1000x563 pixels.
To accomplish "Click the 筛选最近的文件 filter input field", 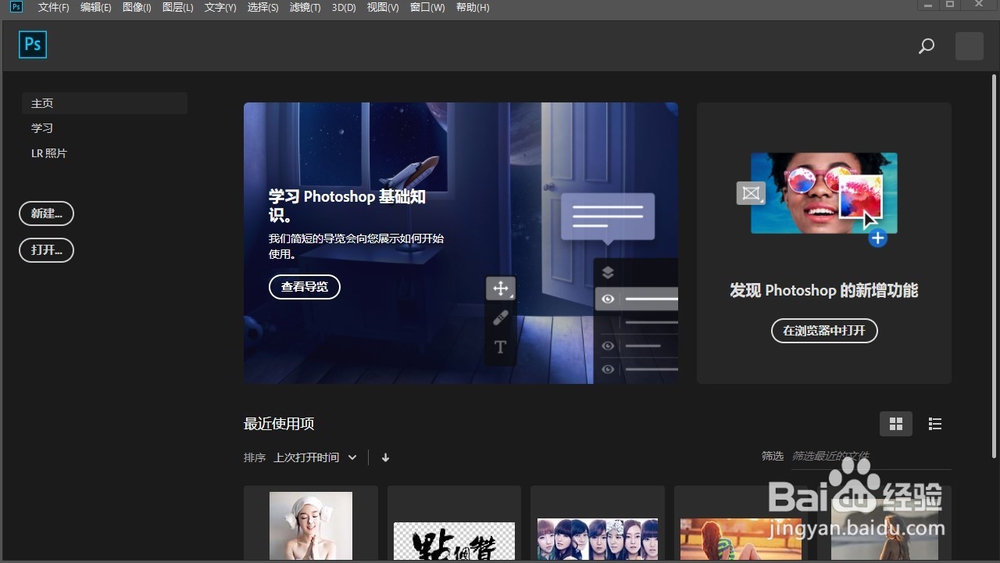I will 871,457.
